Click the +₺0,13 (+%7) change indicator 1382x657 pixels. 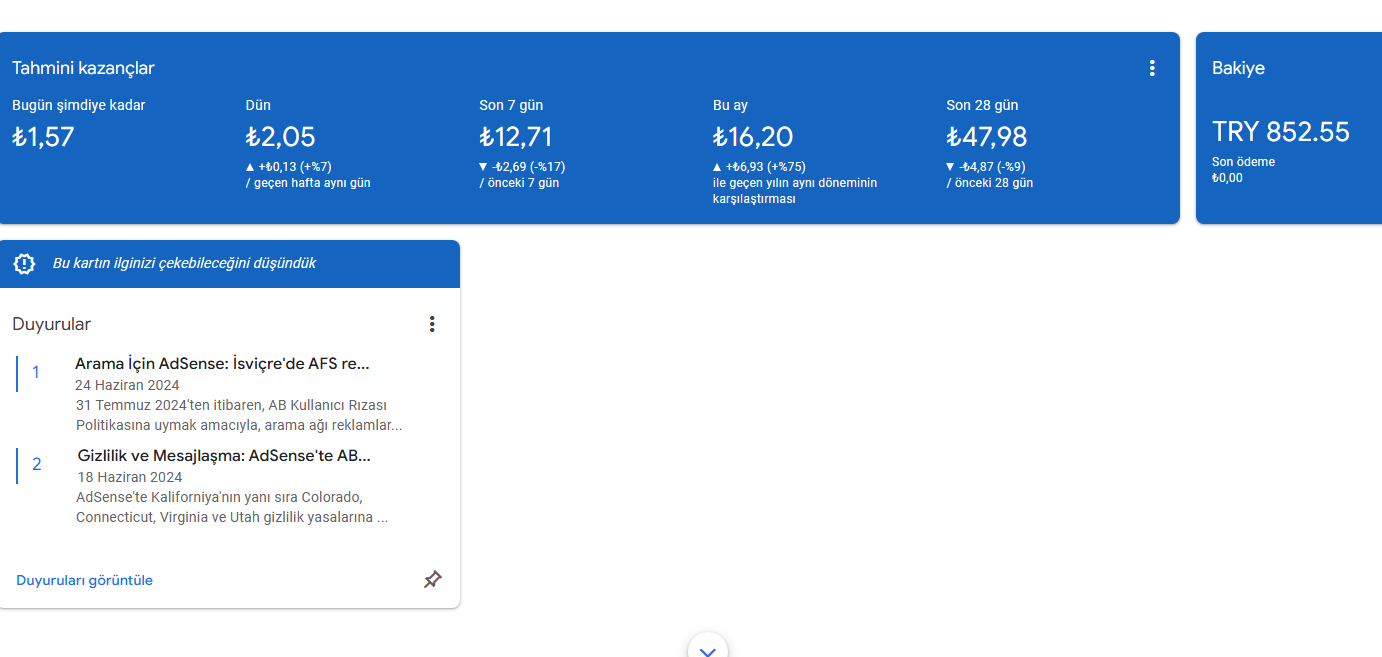tap(288, 167)
